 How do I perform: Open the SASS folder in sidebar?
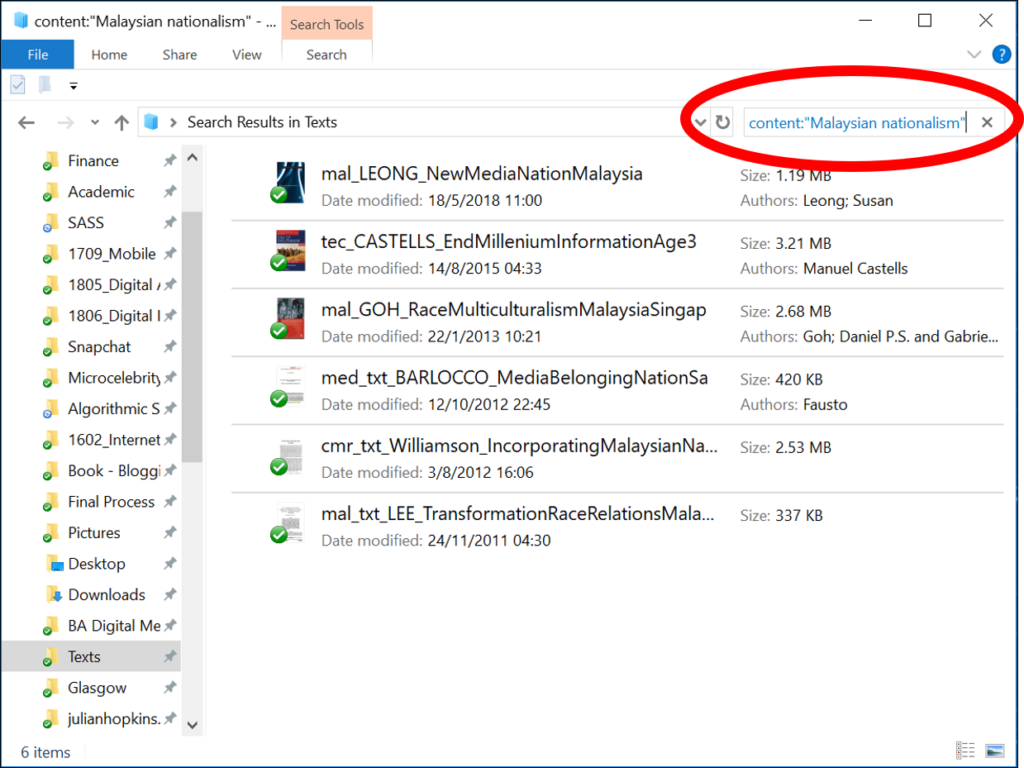tap(86, 223)
